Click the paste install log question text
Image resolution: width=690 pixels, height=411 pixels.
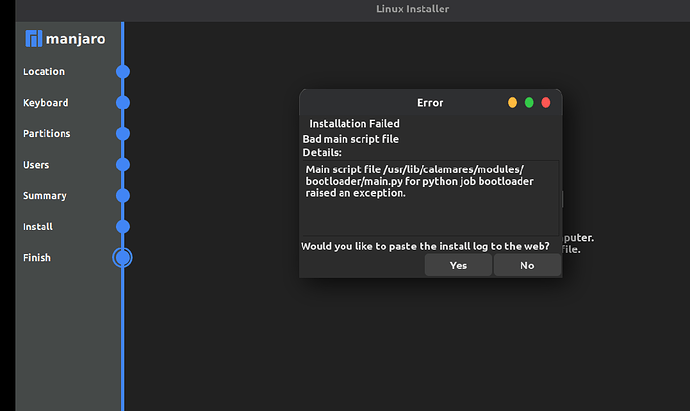point(425,246)
